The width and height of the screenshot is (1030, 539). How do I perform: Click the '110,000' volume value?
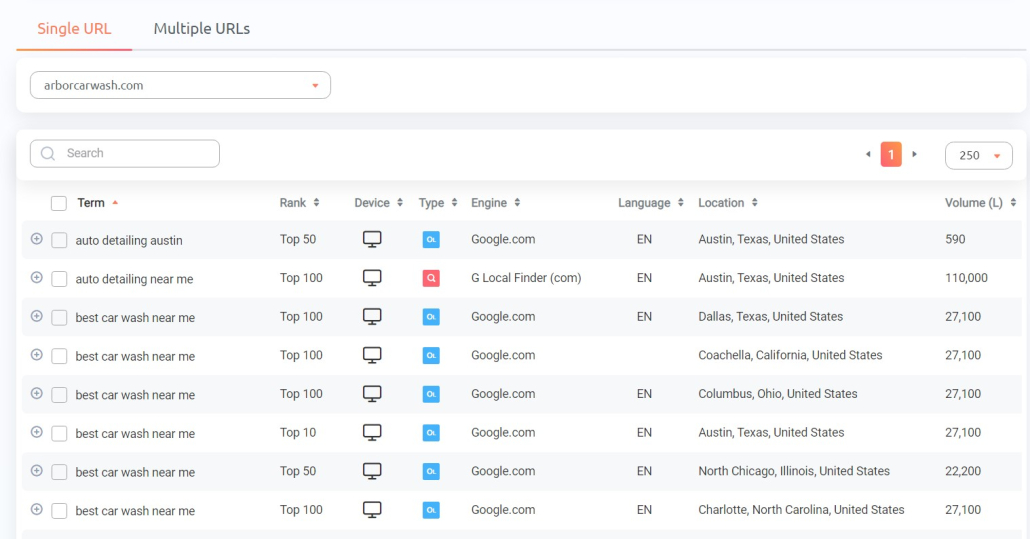point(966,278)
